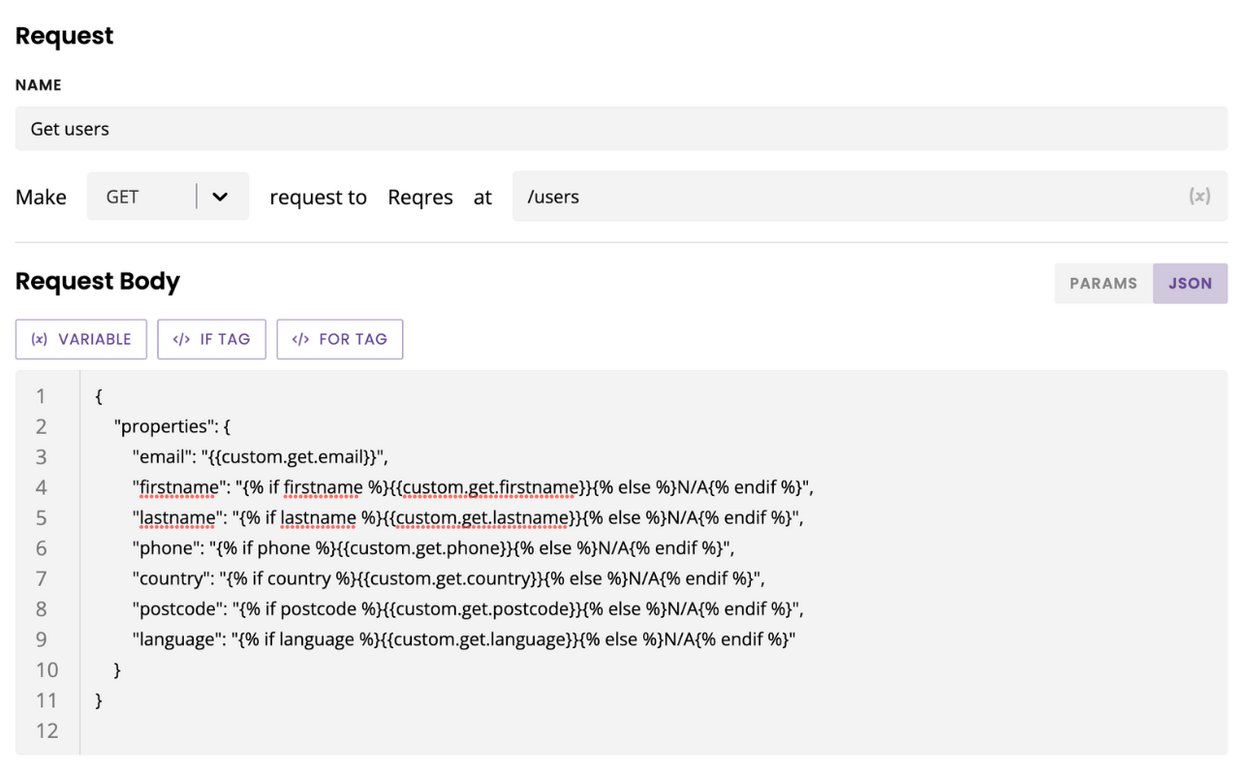Select the JSON tab
This screenshot has height=772, width=1240.
[x=1190, y=284]
